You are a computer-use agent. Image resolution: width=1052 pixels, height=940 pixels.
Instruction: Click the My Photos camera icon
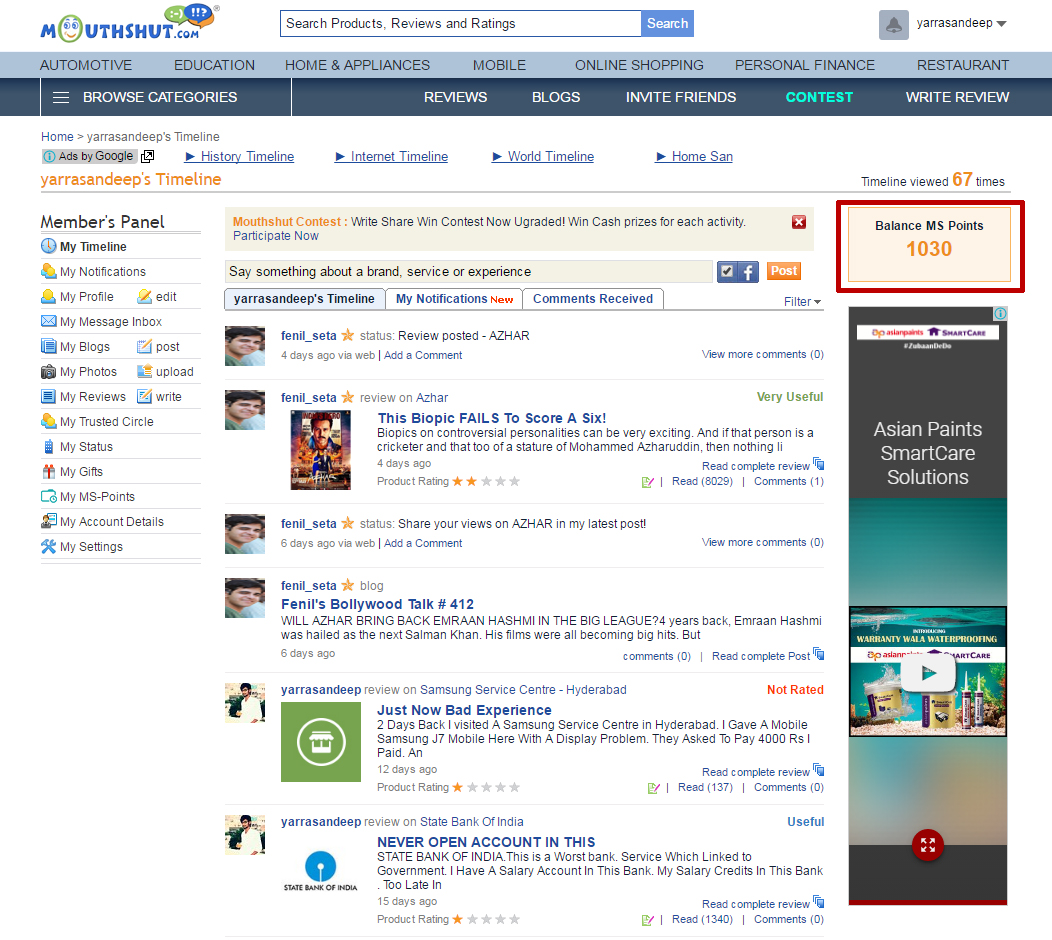tap(48, 372)
